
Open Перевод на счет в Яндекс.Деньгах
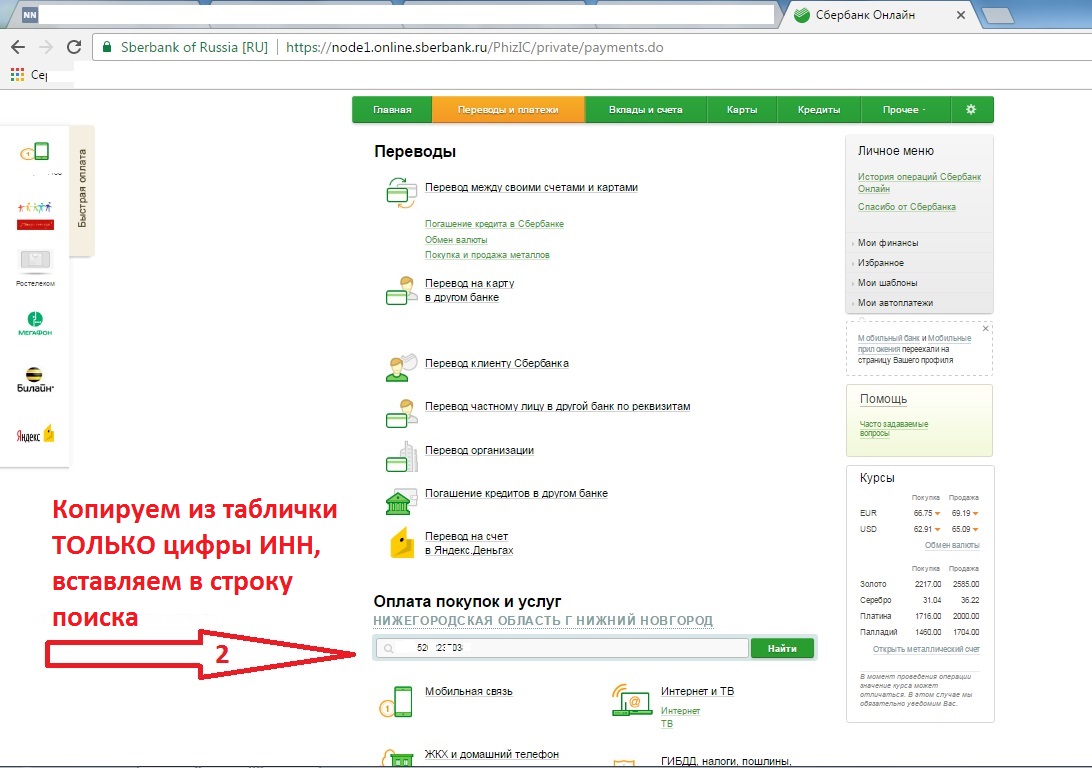(469, 543)
